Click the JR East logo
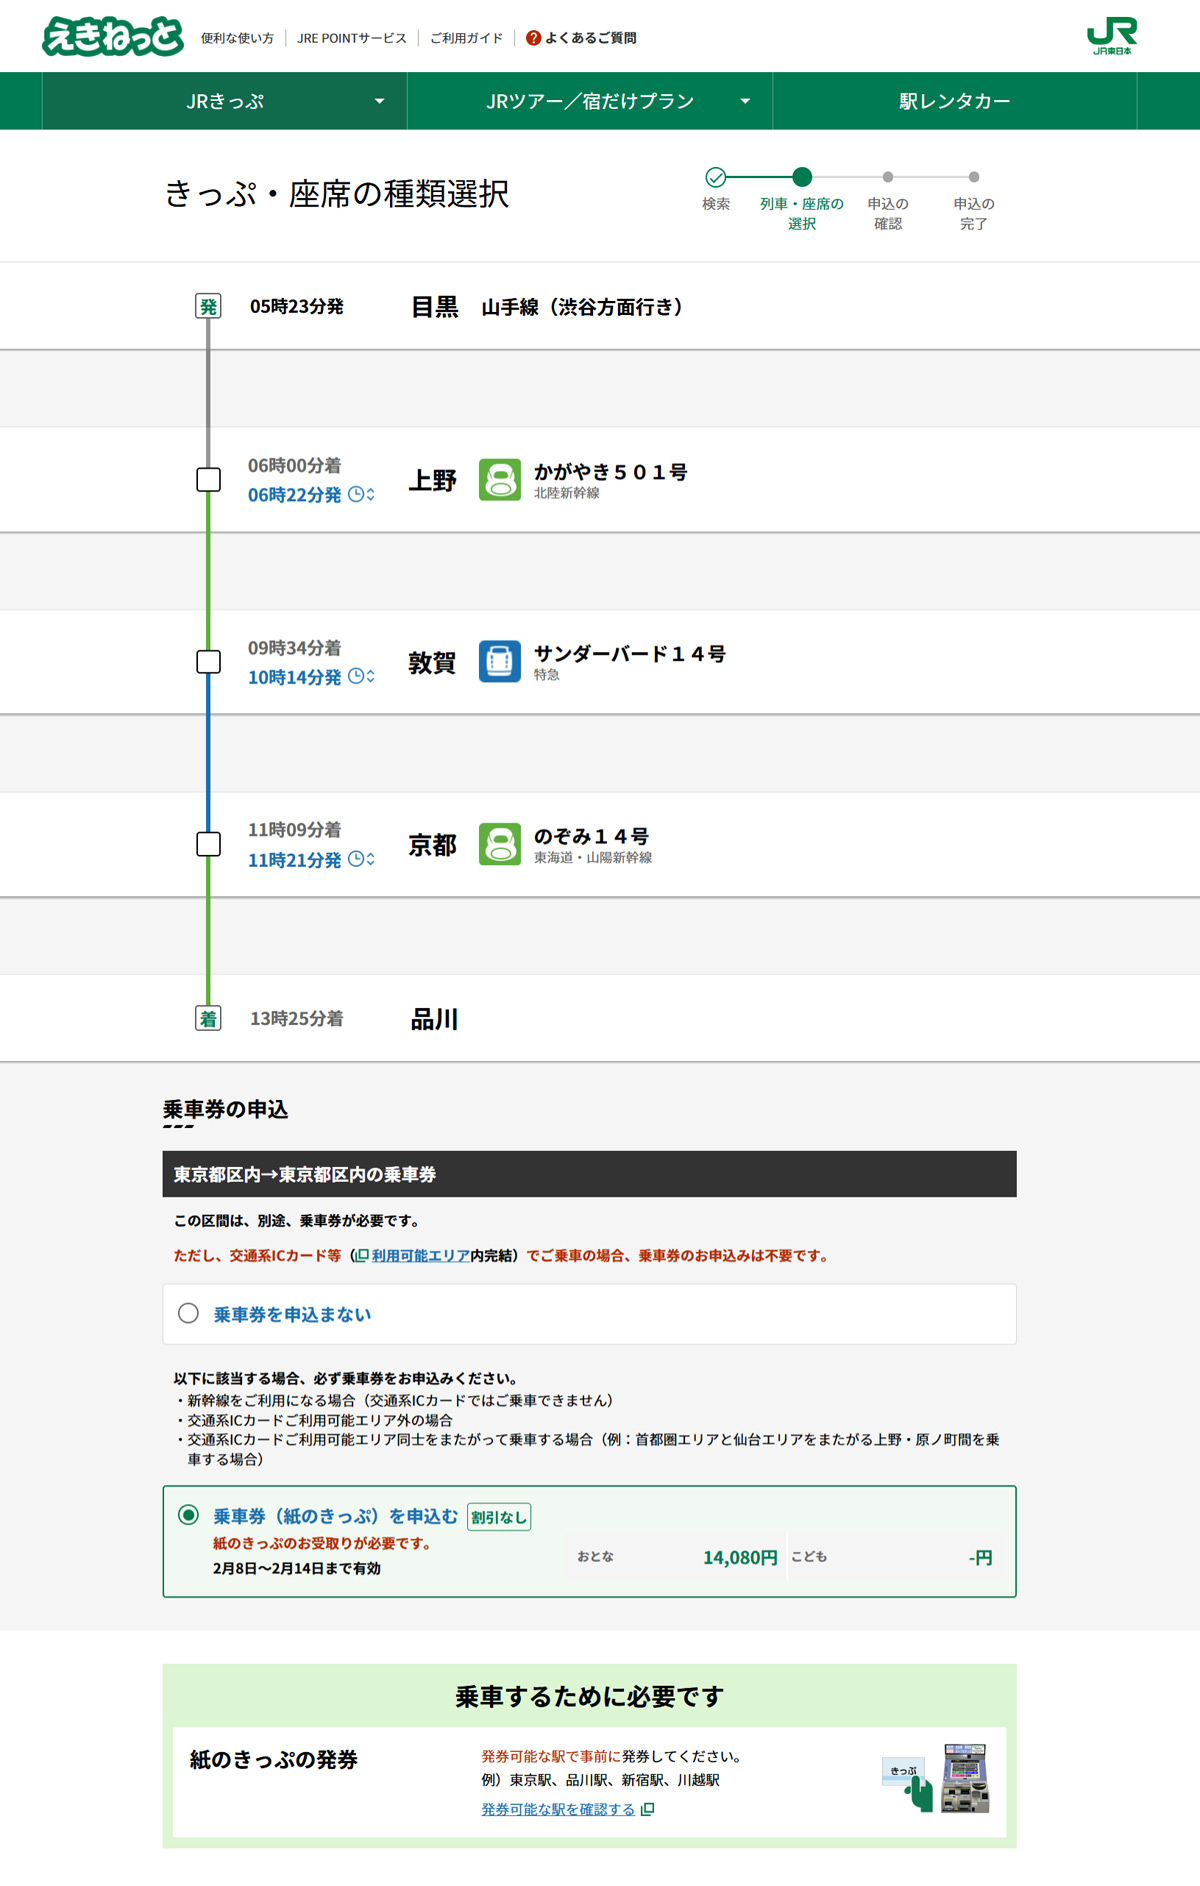 [x=1111, y=36]
